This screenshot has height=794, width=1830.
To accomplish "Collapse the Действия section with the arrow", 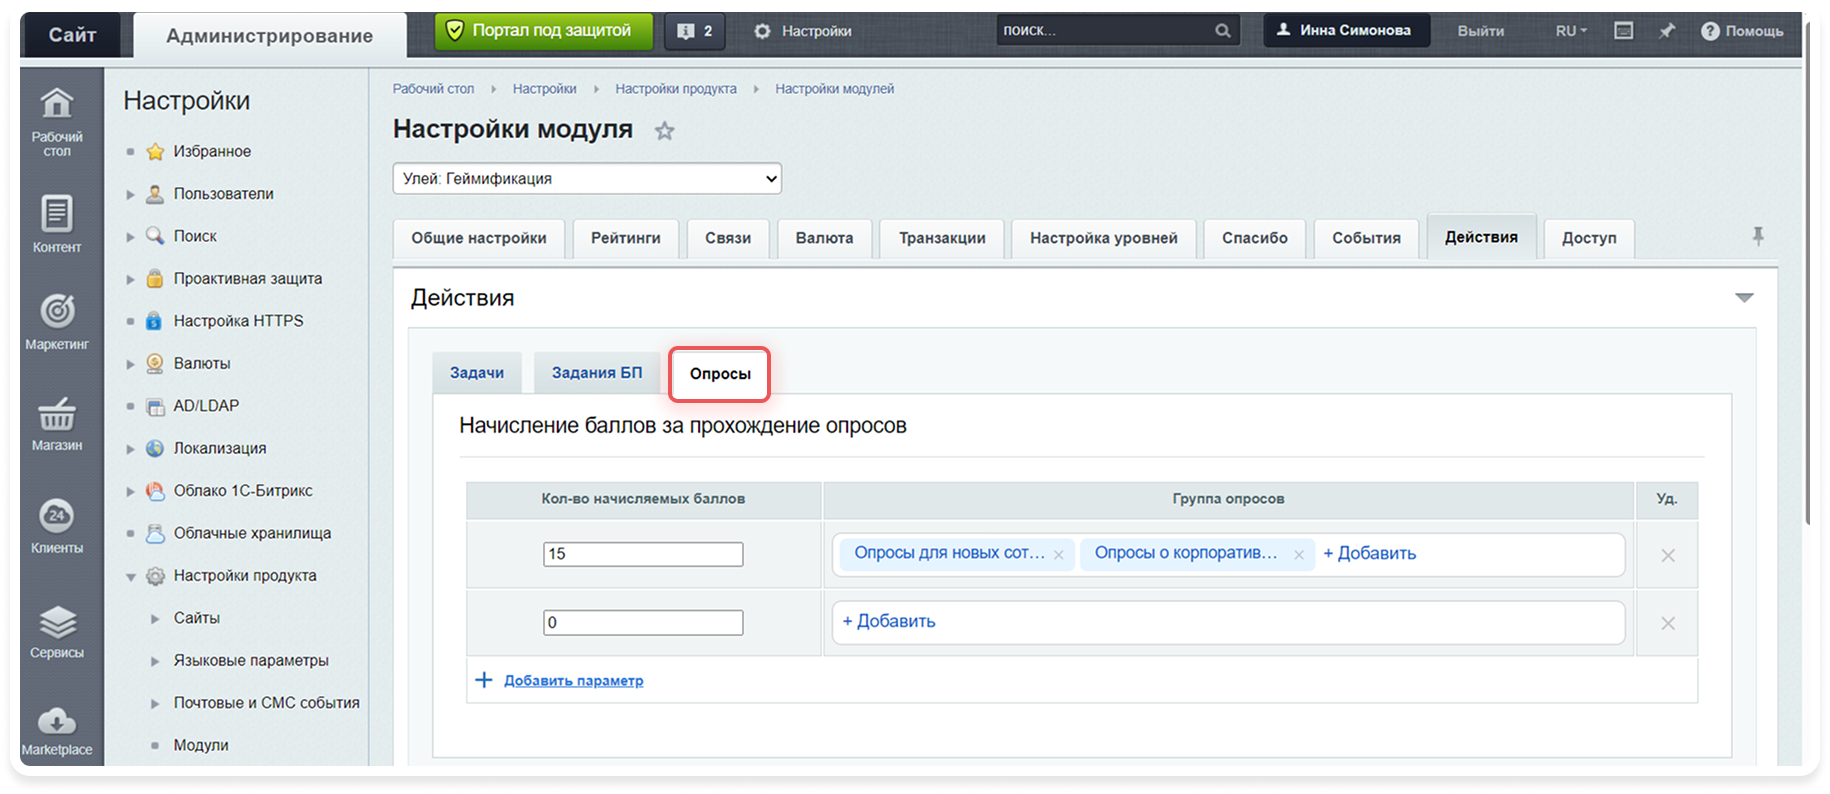I will click(x=1744, y=298).
